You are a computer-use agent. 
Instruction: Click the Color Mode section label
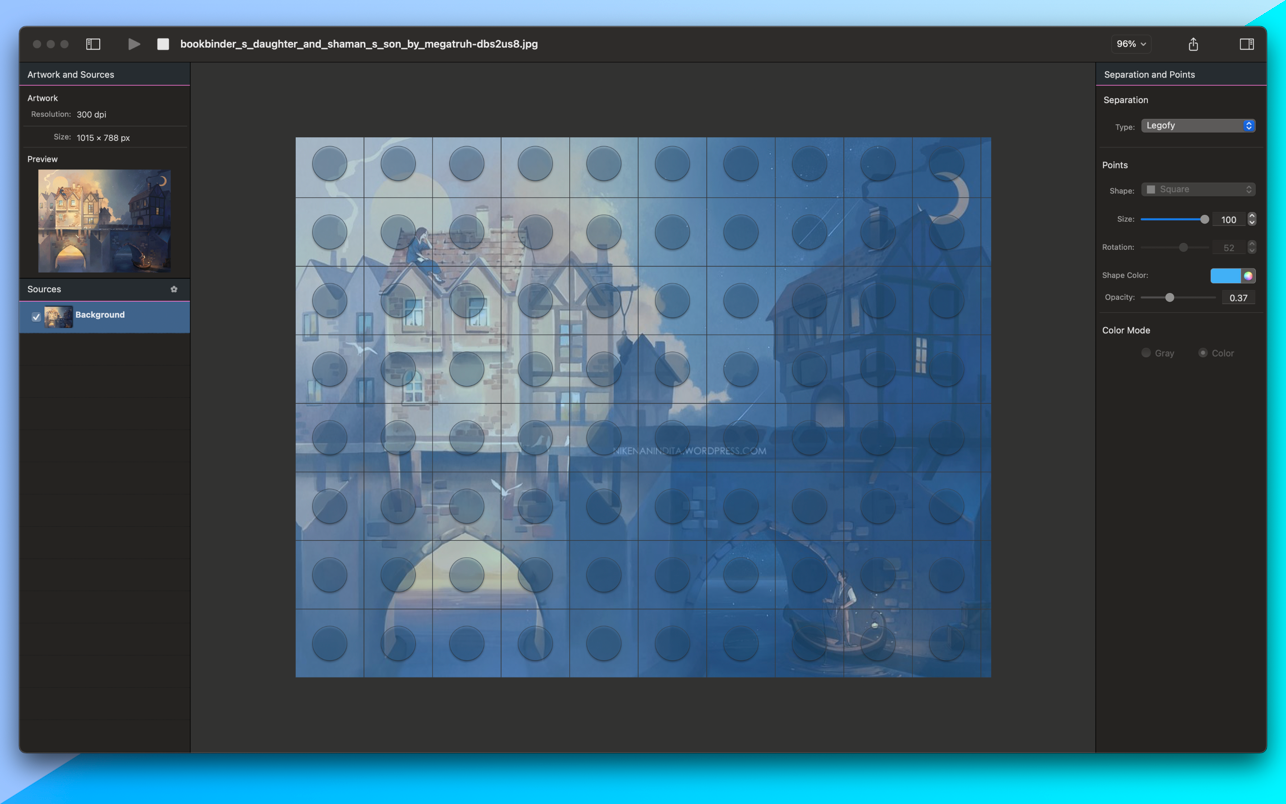[x=1126, y=330]
